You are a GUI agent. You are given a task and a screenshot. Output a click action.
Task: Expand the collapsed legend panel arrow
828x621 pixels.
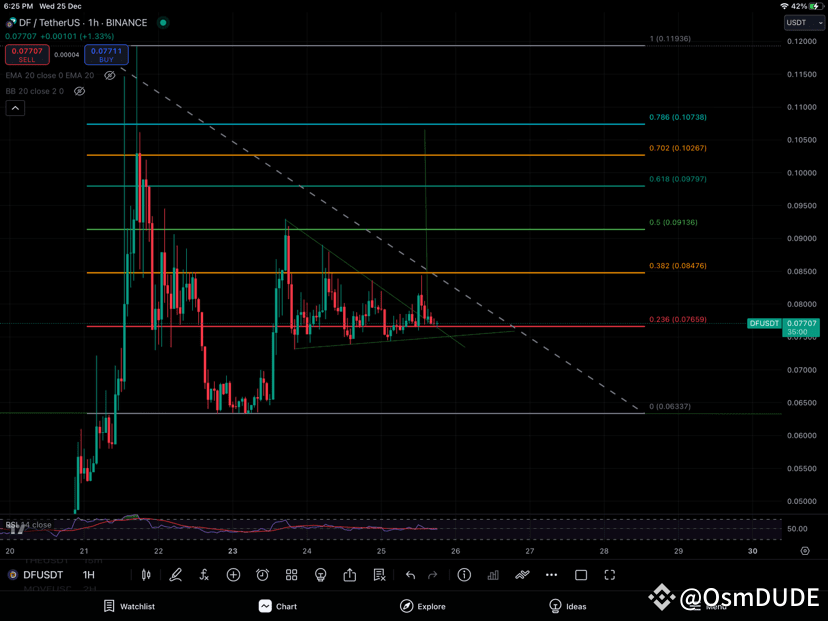[x=14, y=108]
